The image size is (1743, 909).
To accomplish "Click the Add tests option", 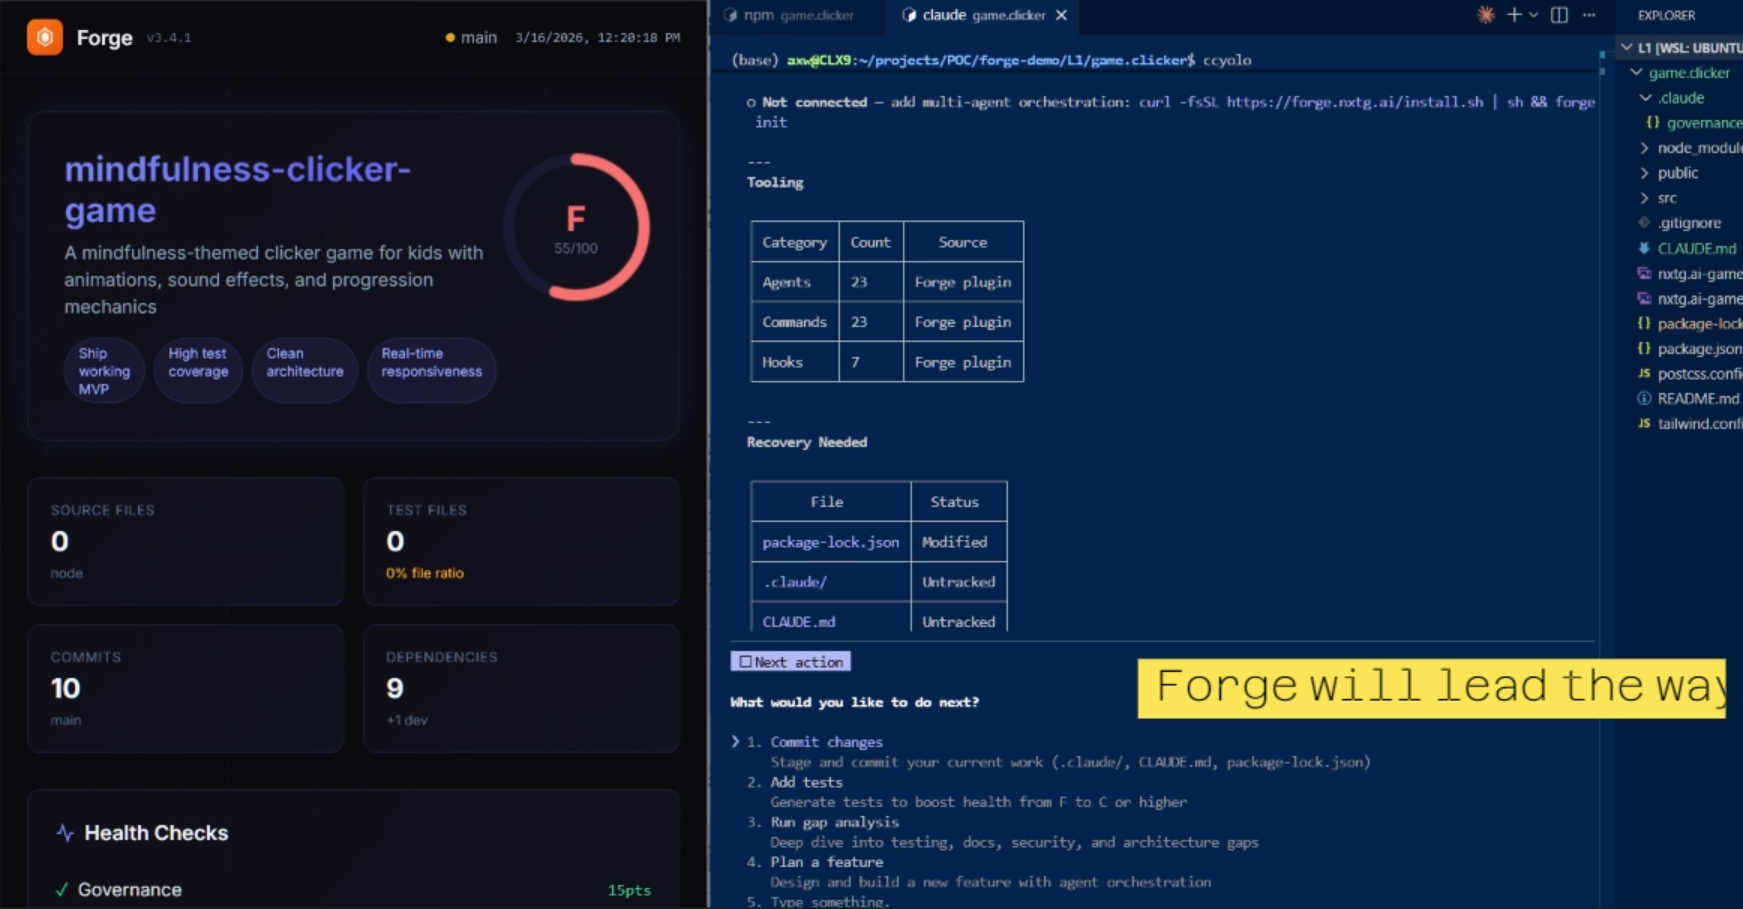I will pos(806,782).
